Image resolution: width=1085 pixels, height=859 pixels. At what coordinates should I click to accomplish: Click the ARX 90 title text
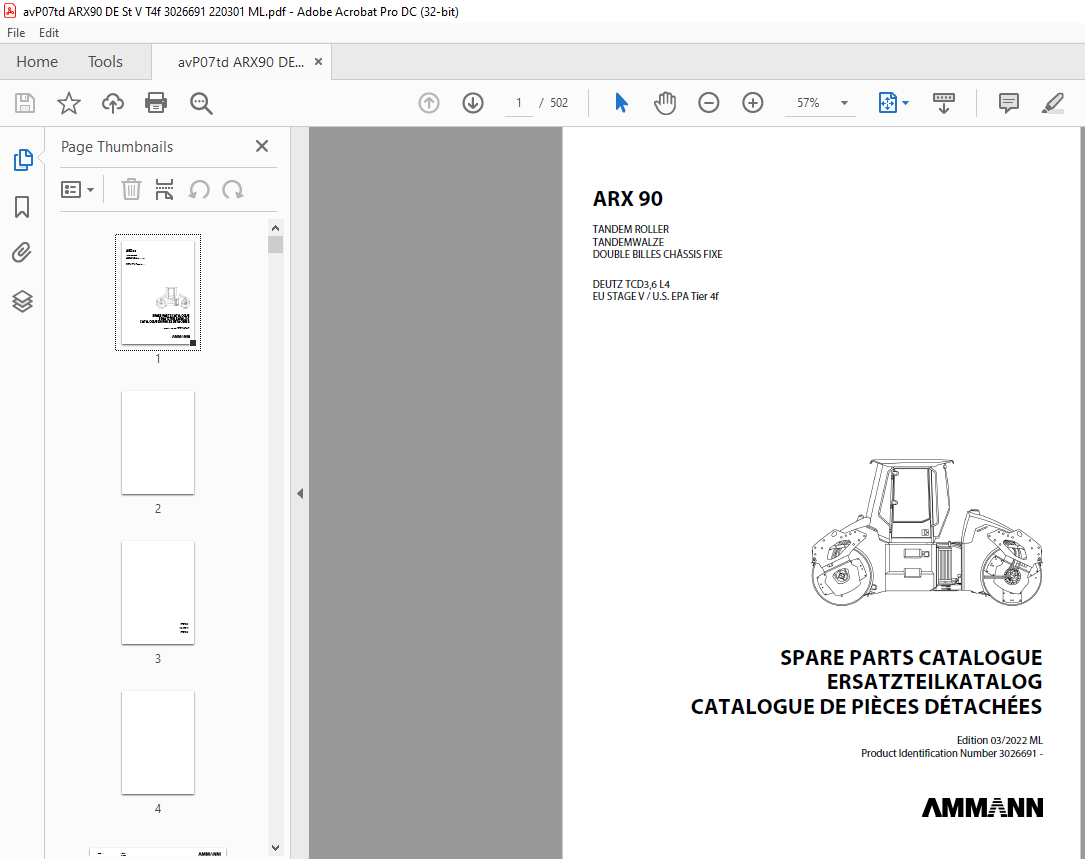(x=628, y=199)
